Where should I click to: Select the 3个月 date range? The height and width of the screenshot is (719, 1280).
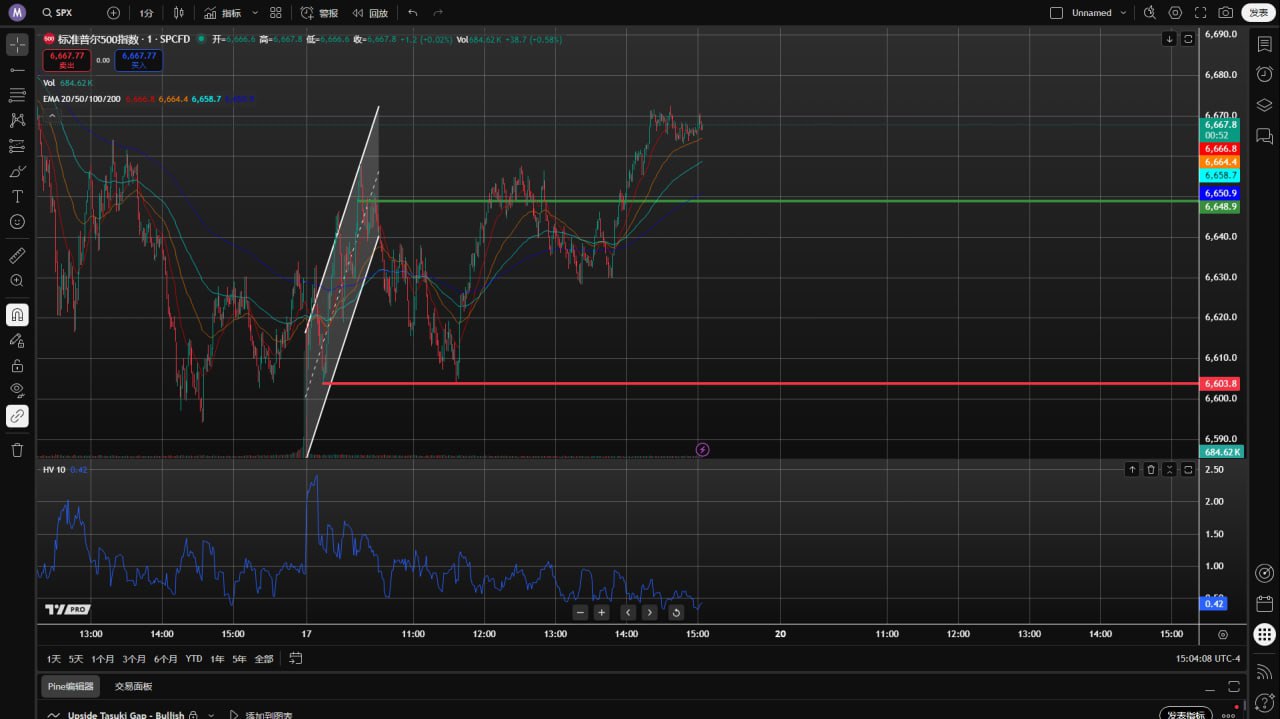(x=134, y=659)
